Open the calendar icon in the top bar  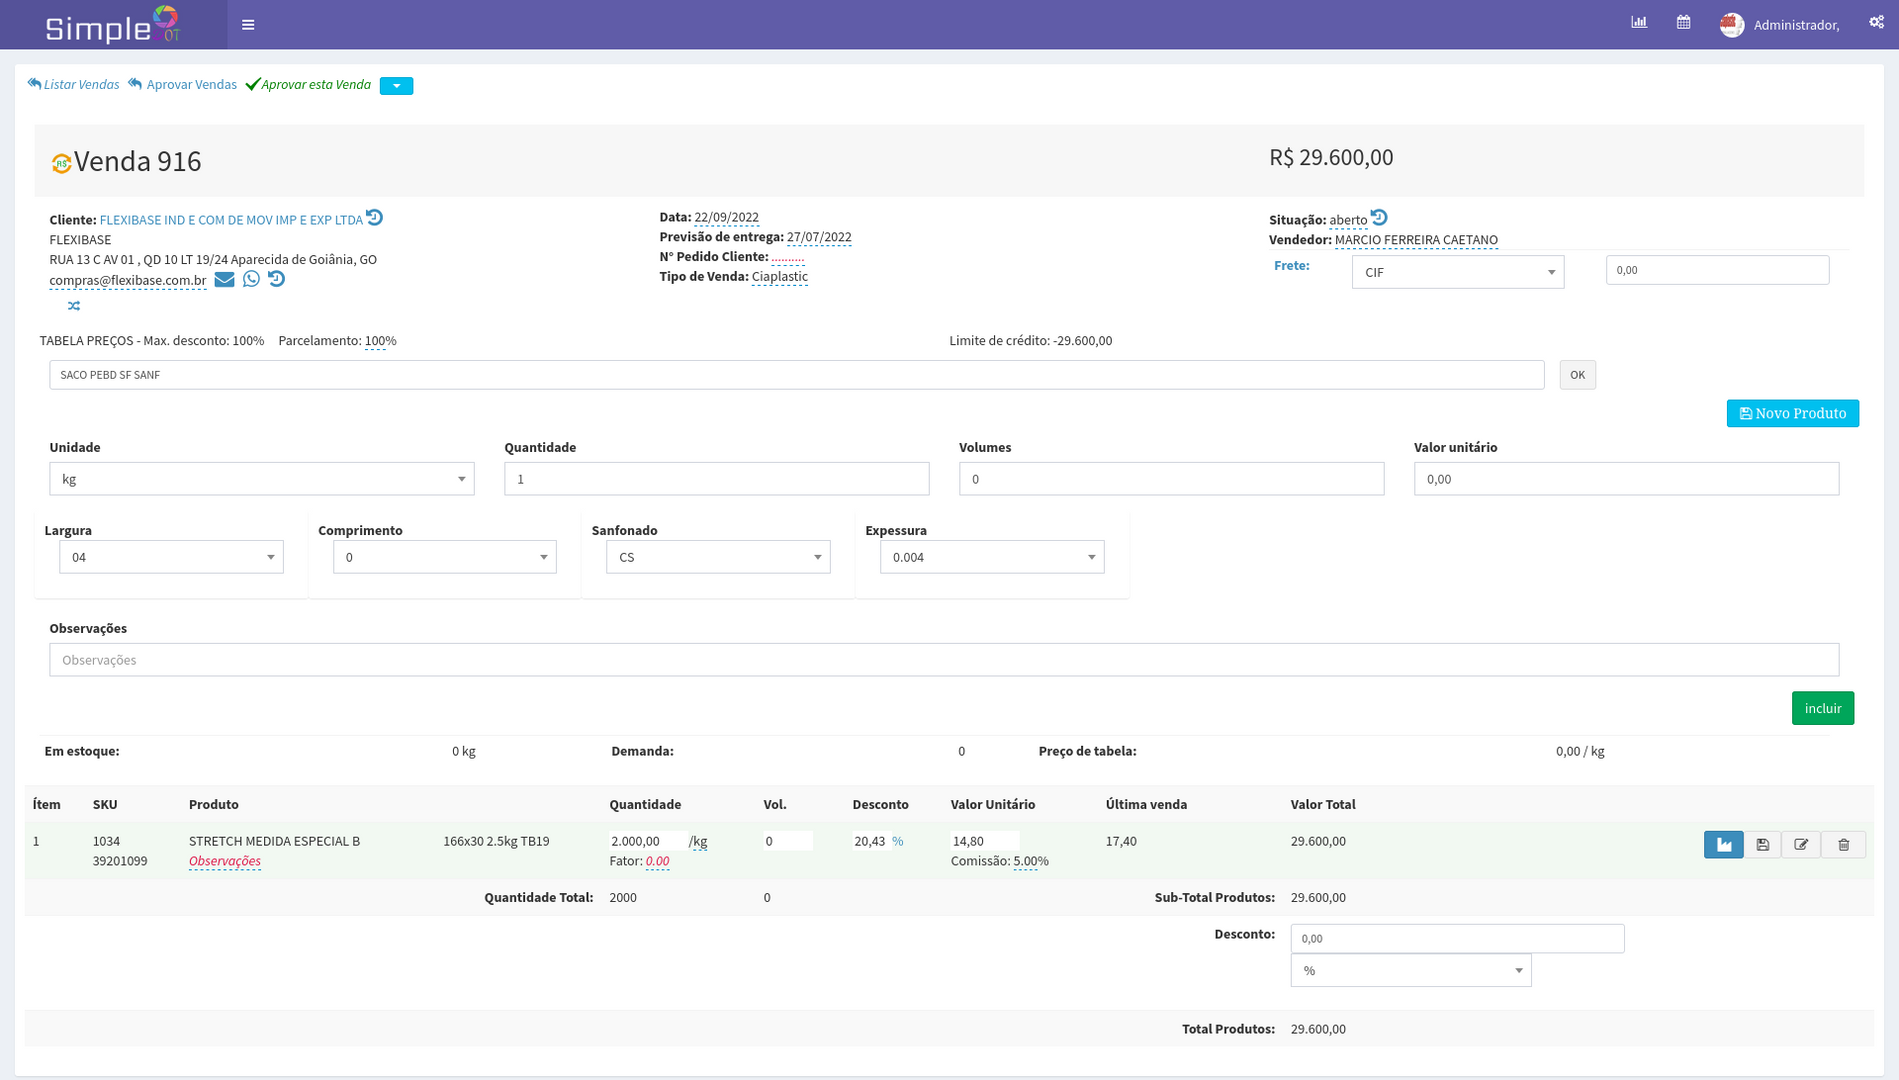click(1684, 23)
